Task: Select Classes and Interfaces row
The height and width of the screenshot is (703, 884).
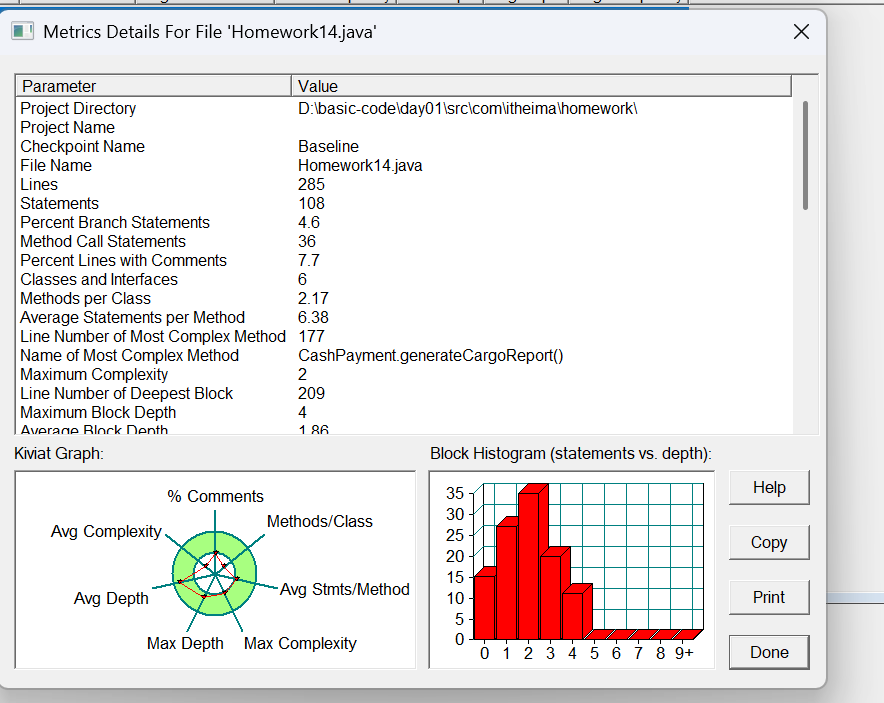Action: (x=404, y=280)
